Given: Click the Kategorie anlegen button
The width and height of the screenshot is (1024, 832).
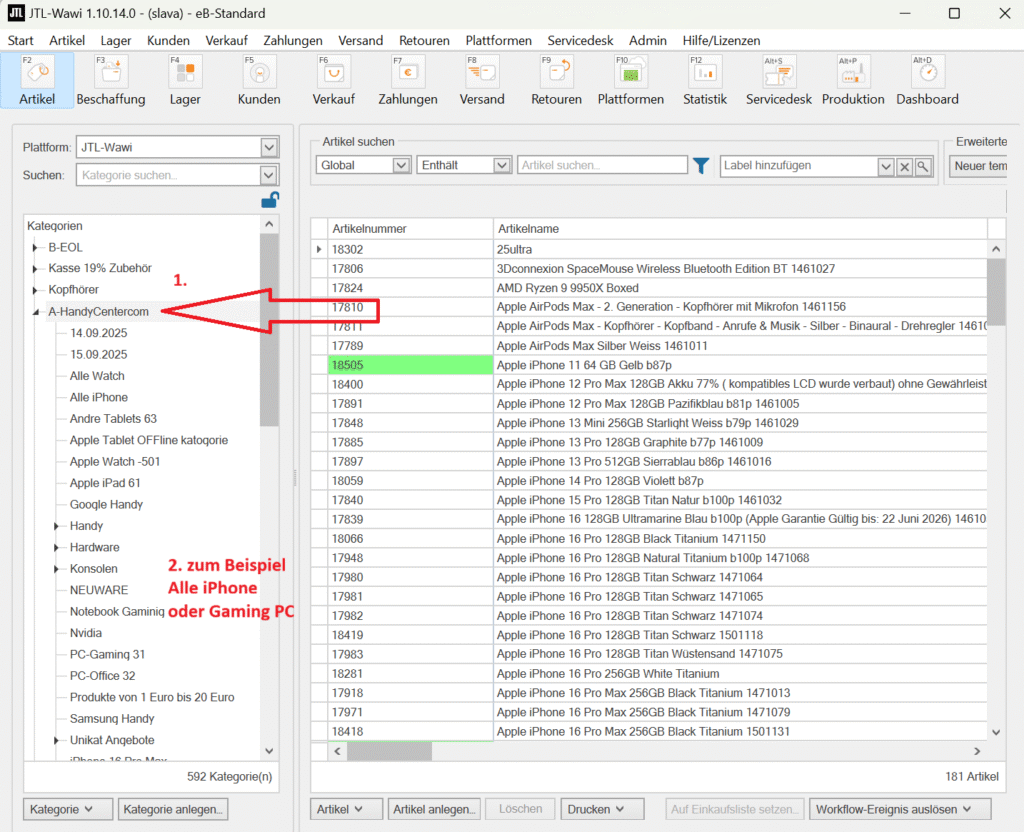Looking at the screenshot, I should [174, 809].
